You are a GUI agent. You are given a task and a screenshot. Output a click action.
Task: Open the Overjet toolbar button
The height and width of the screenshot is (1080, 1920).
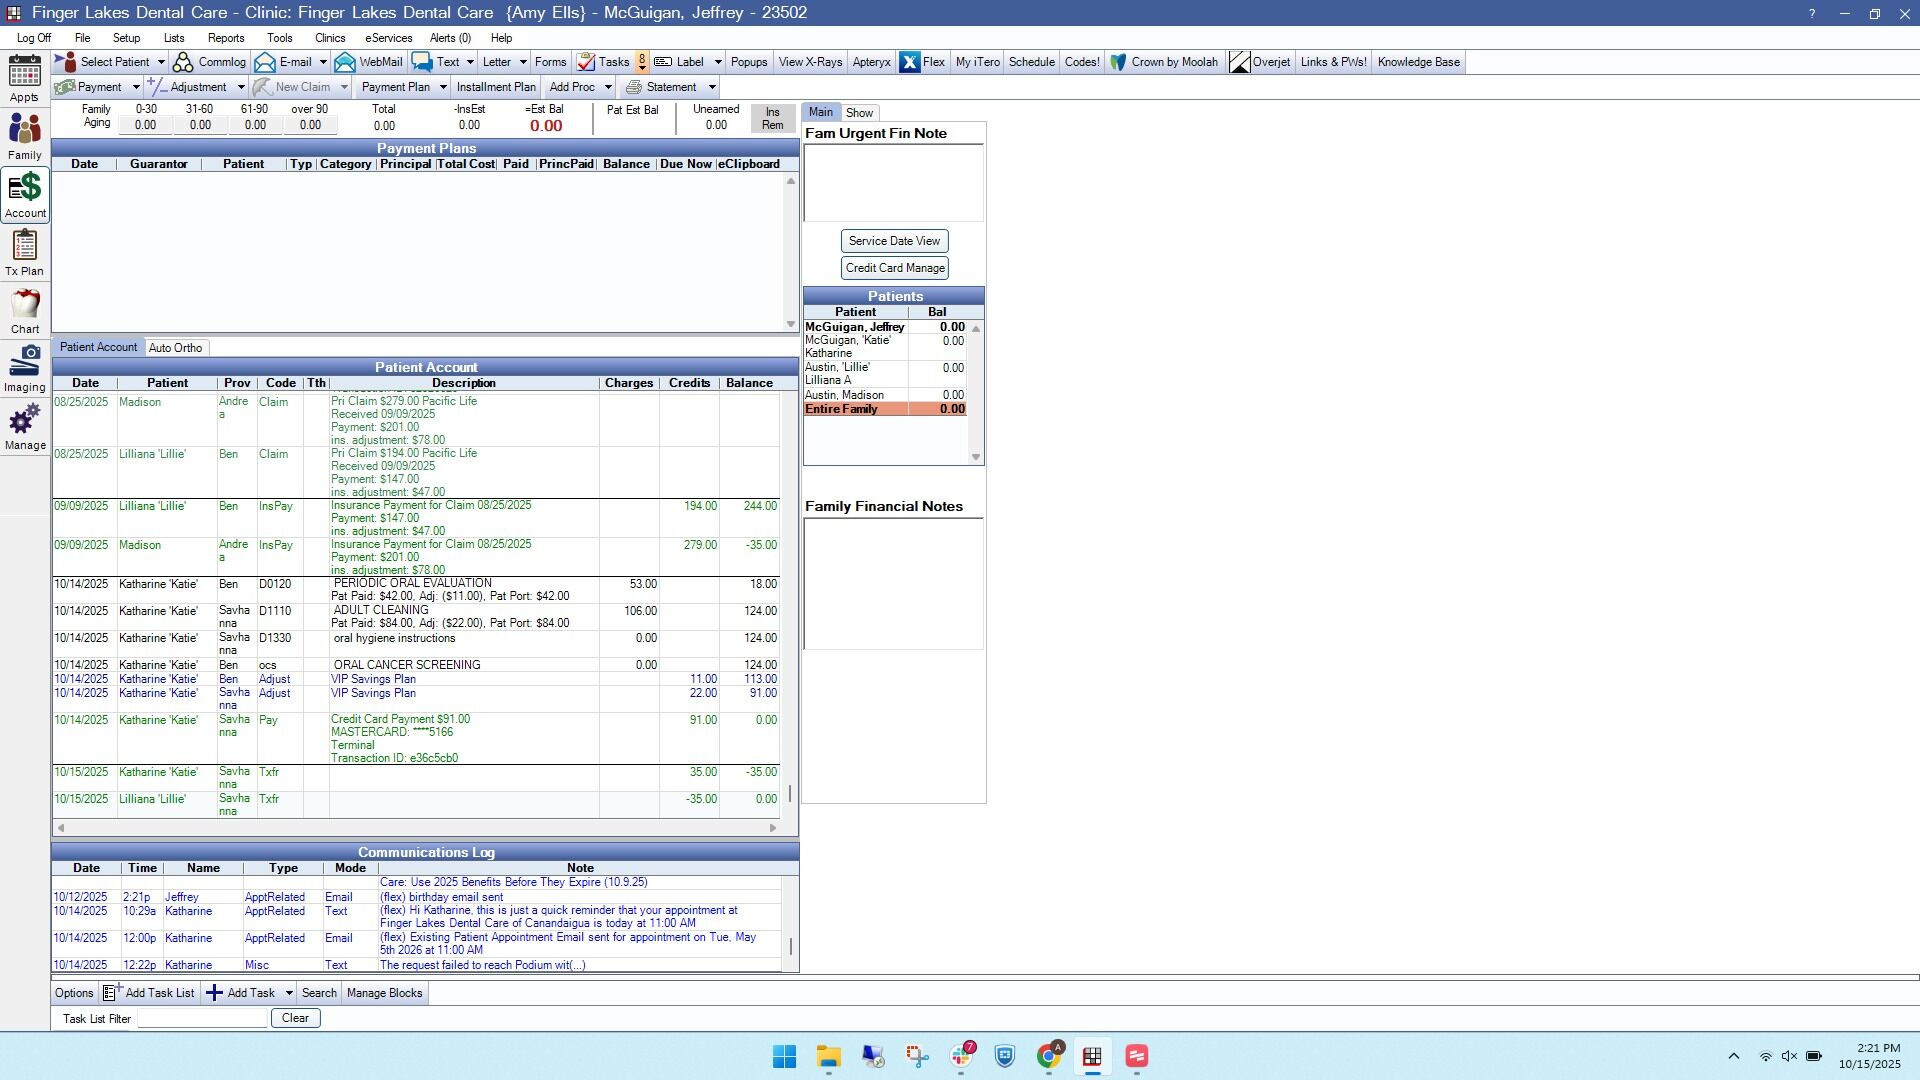(x=1259, y=62)
